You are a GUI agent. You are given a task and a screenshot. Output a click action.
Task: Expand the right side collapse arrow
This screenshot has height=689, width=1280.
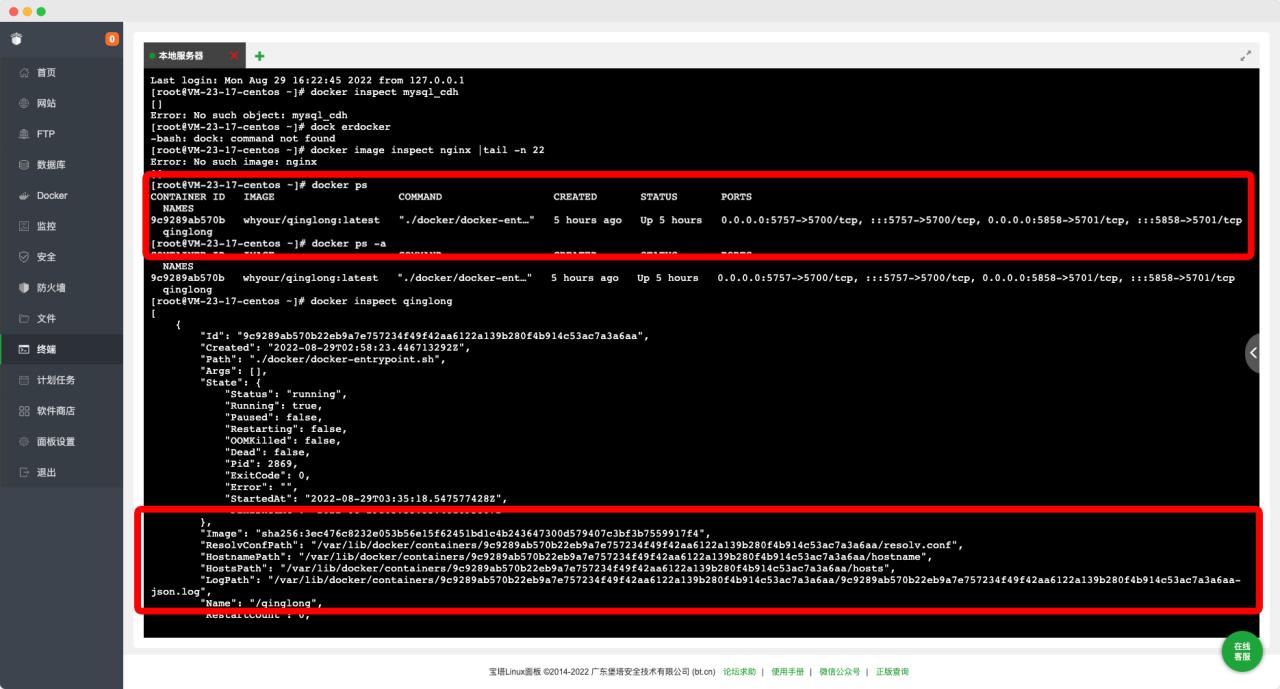tap(1255, 353)
